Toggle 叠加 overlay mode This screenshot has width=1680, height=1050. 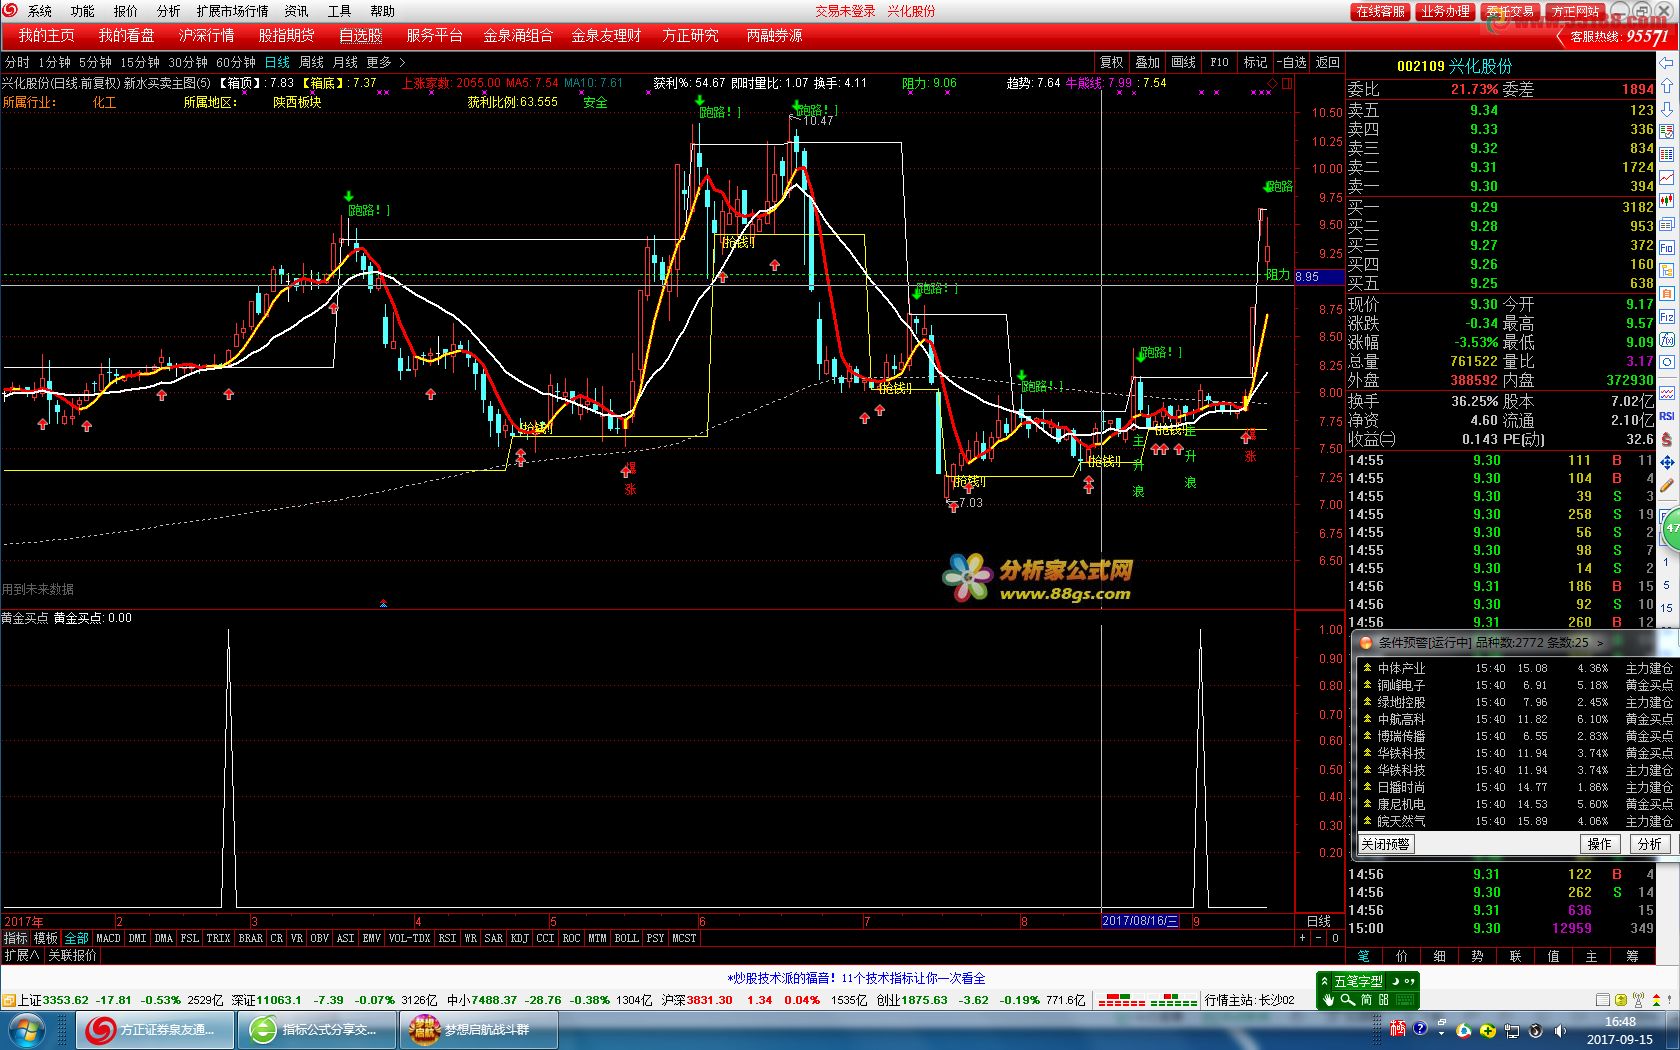(x=1147, y=62)
